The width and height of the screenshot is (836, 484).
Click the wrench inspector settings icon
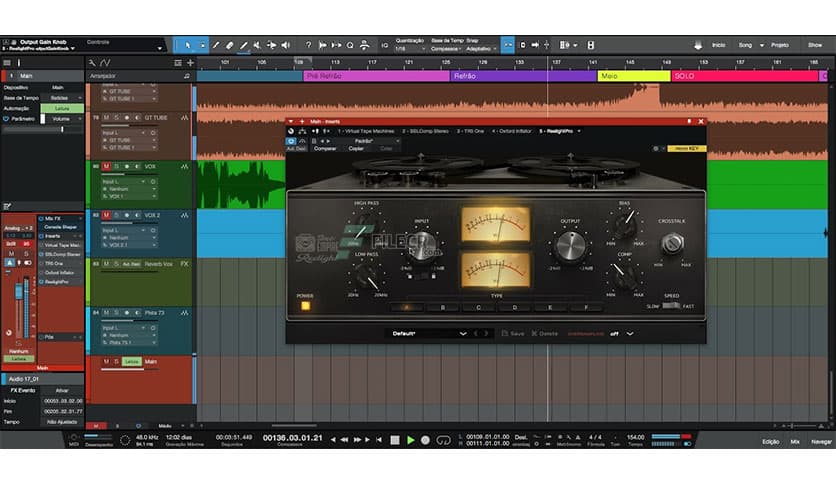92,63
